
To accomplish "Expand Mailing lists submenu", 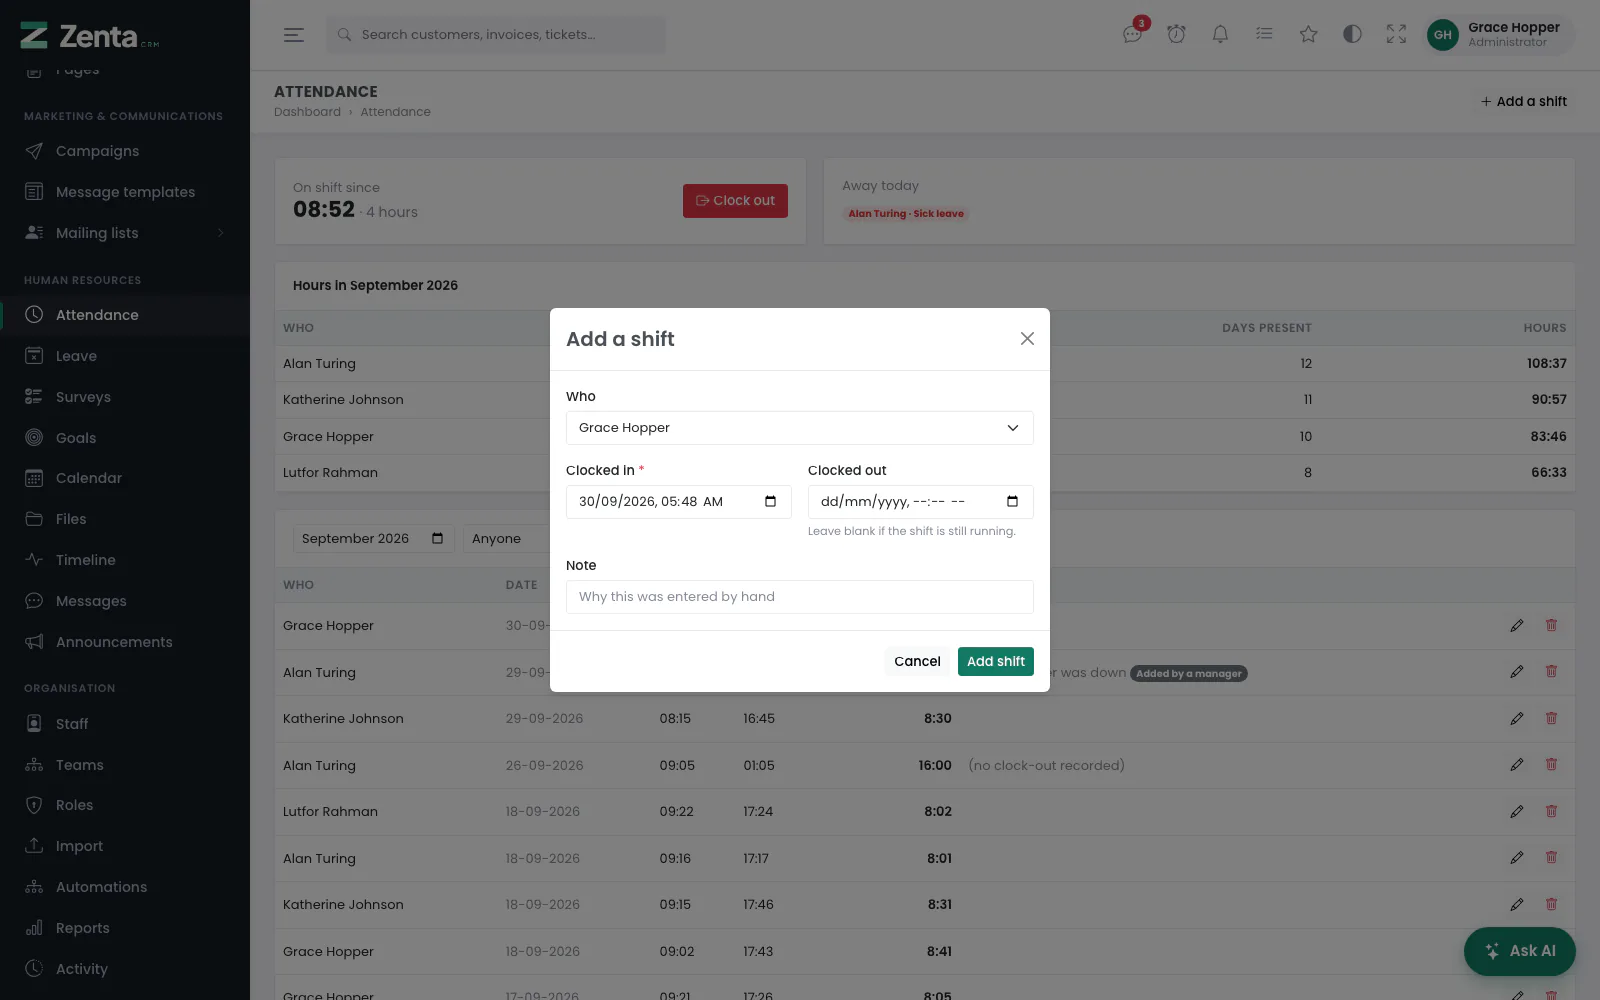I will coord(125,233).
